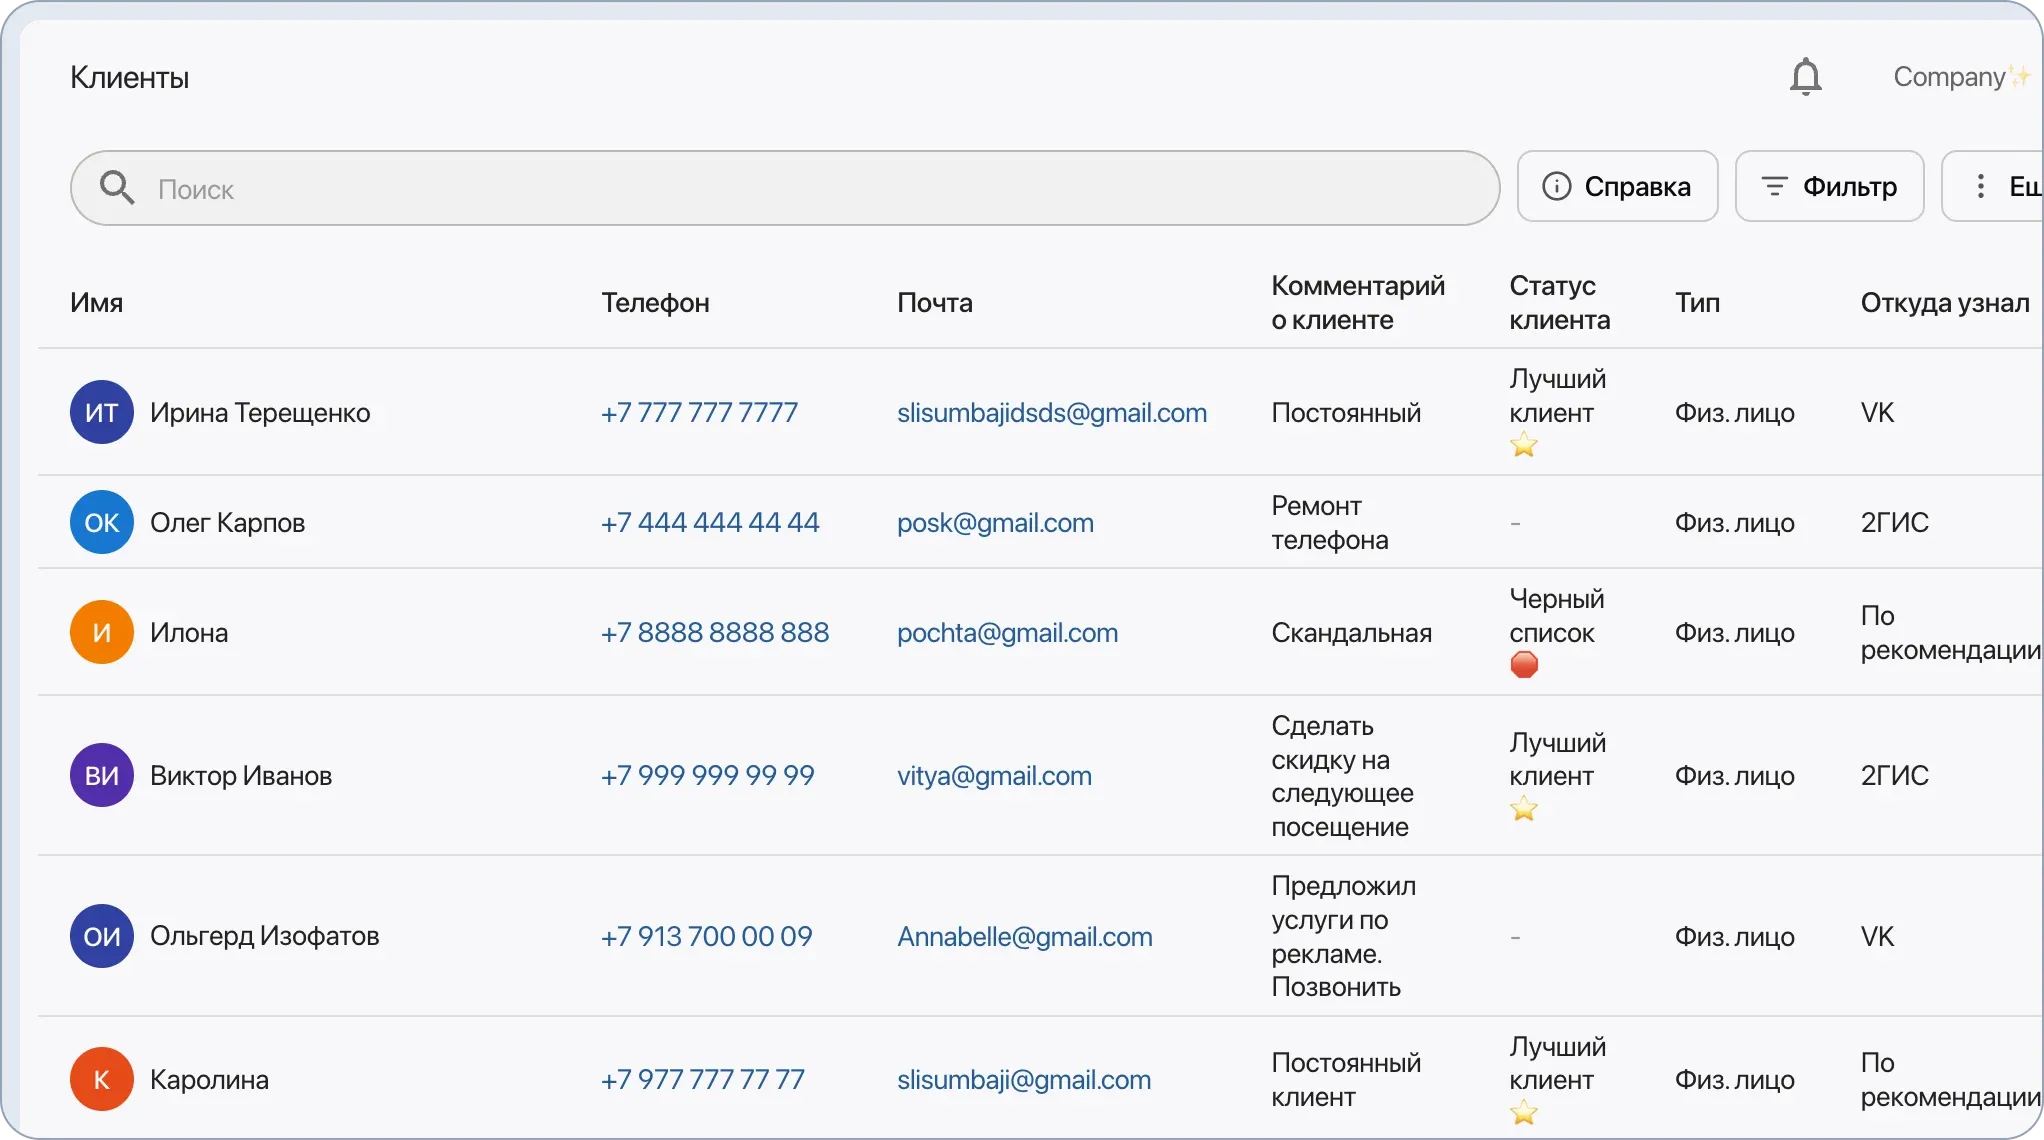Click the red stop icon in Черный список
The height and width of the screenshot is (1140, 2044).
pos(1525,664)
